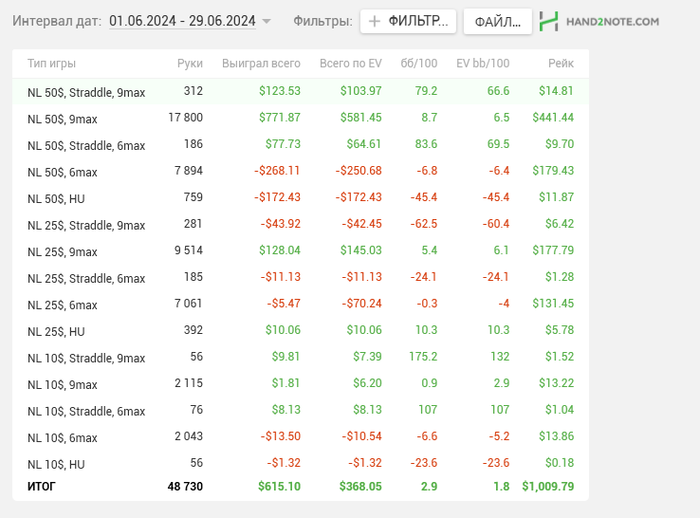Select the NL 10$, 6max row

pos(300,437)
